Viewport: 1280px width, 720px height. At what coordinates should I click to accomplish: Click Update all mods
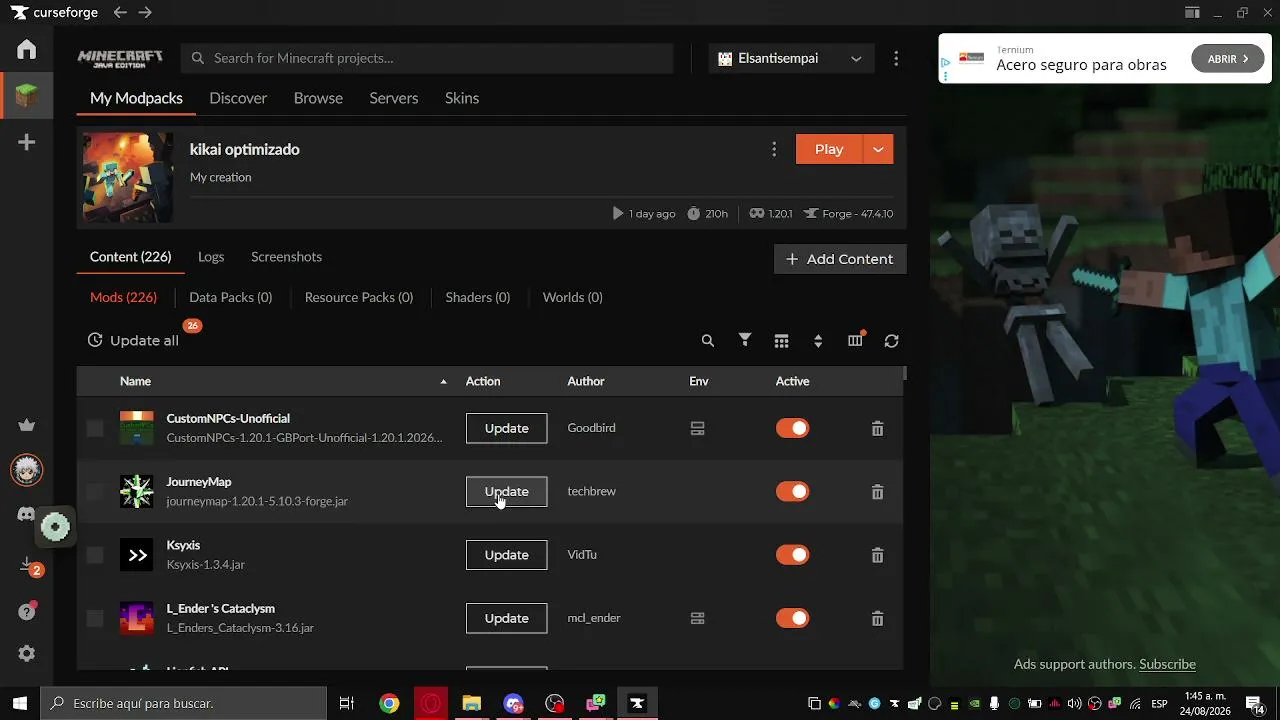pyautogui.click(x=134, y=341)
